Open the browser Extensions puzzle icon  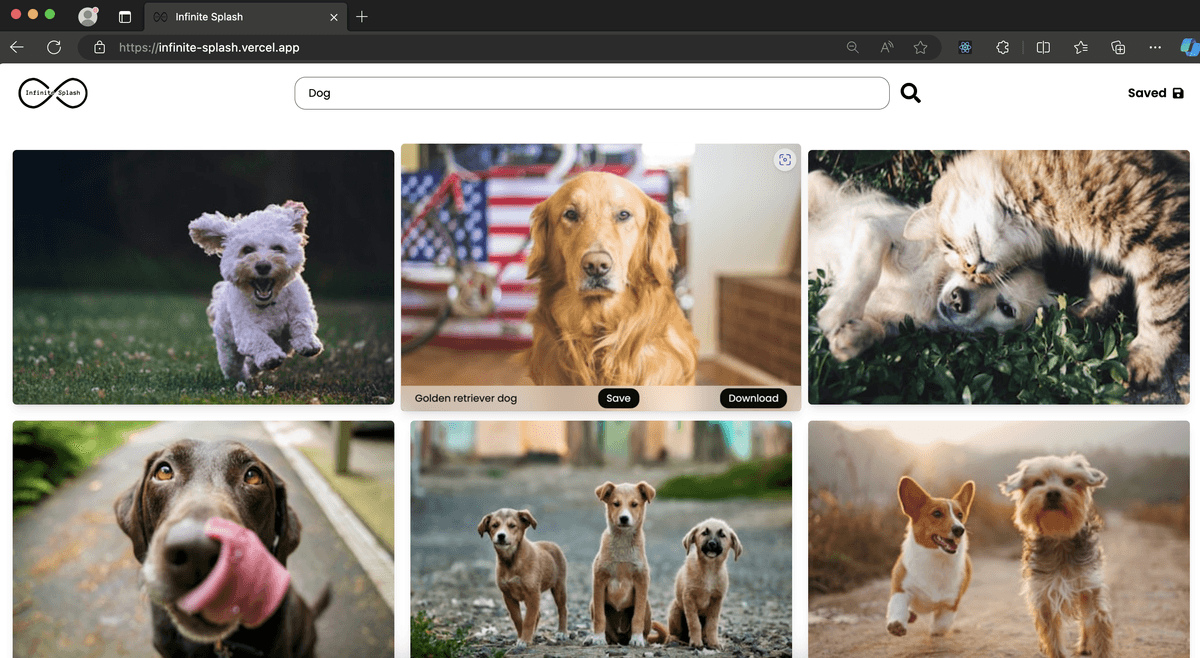pos(1003,47)
